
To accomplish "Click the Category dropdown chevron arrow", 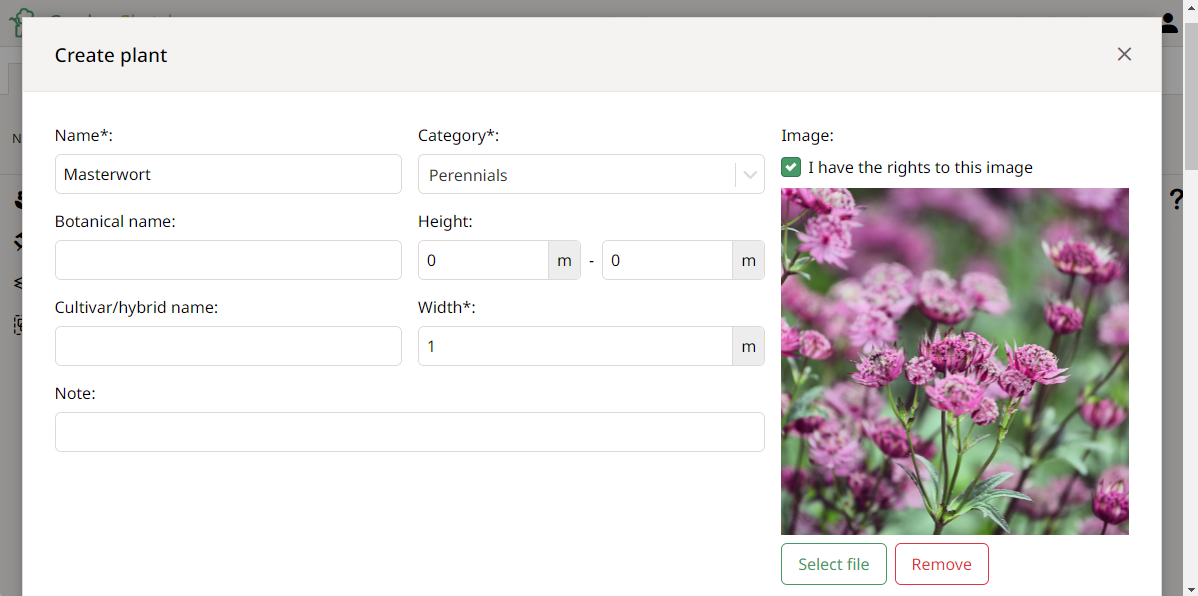I will [750, 175].
